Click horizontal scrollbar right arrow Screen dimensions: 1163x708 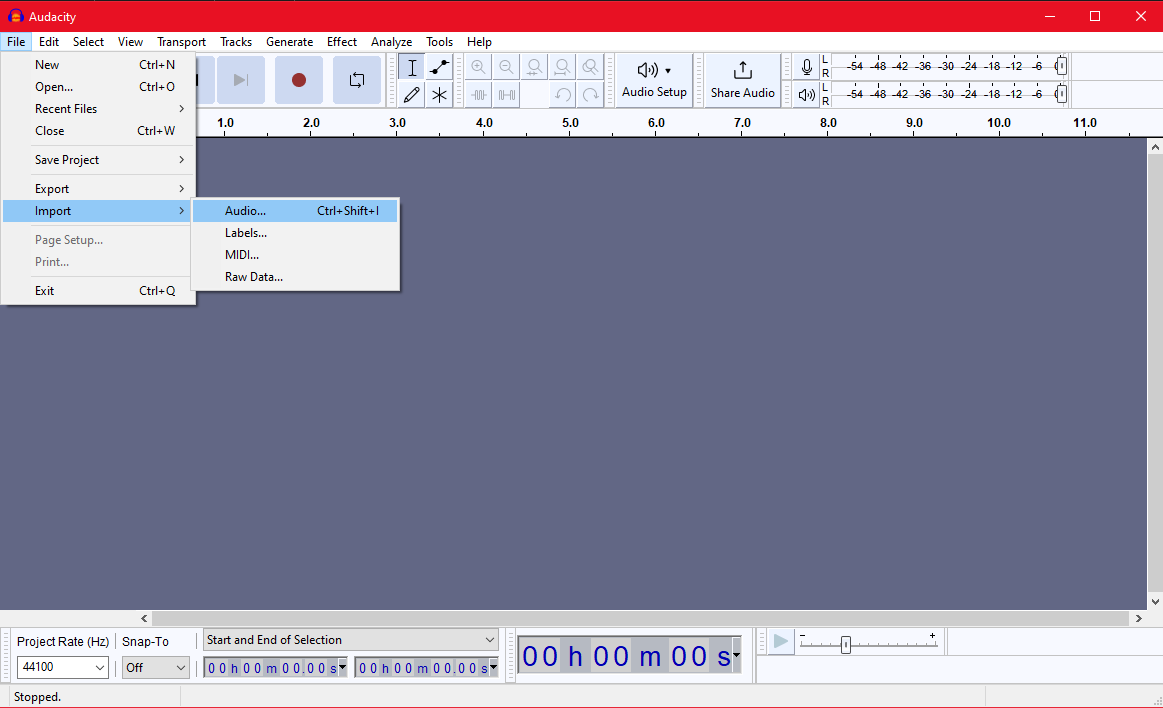point(1139,618)
